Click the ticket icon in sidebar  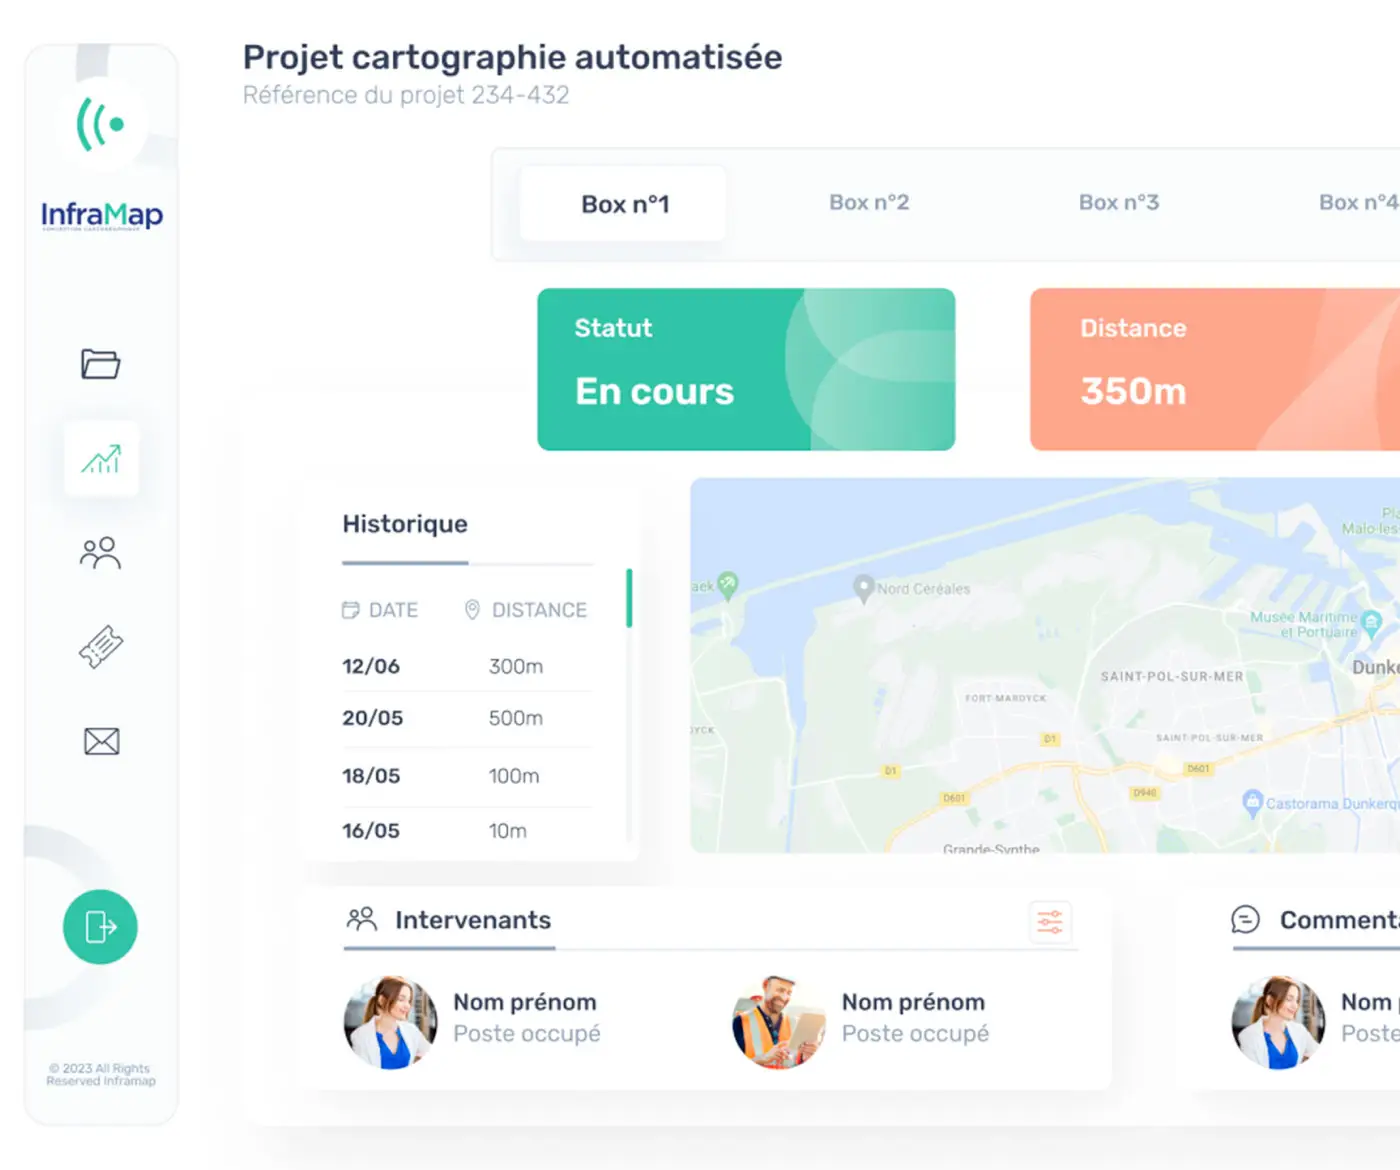click(x=101, y=646)
